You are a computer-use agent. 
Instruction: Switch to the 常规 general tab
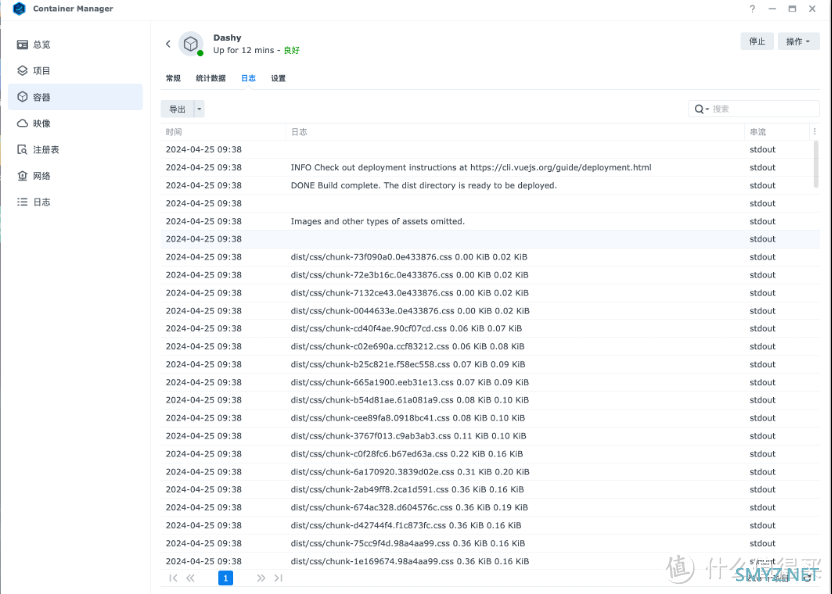point(173,78)
